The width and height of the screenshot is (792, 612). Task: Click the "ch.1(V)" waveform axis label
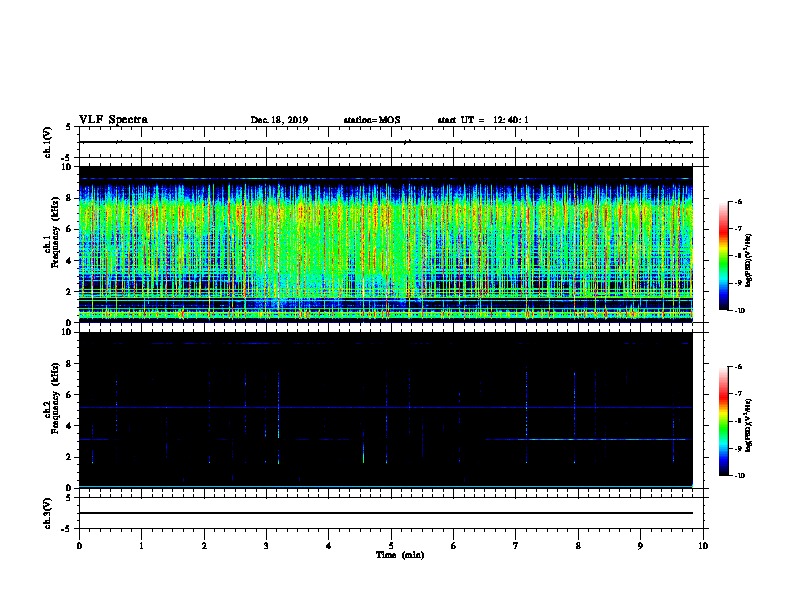[x=48, y=142]
